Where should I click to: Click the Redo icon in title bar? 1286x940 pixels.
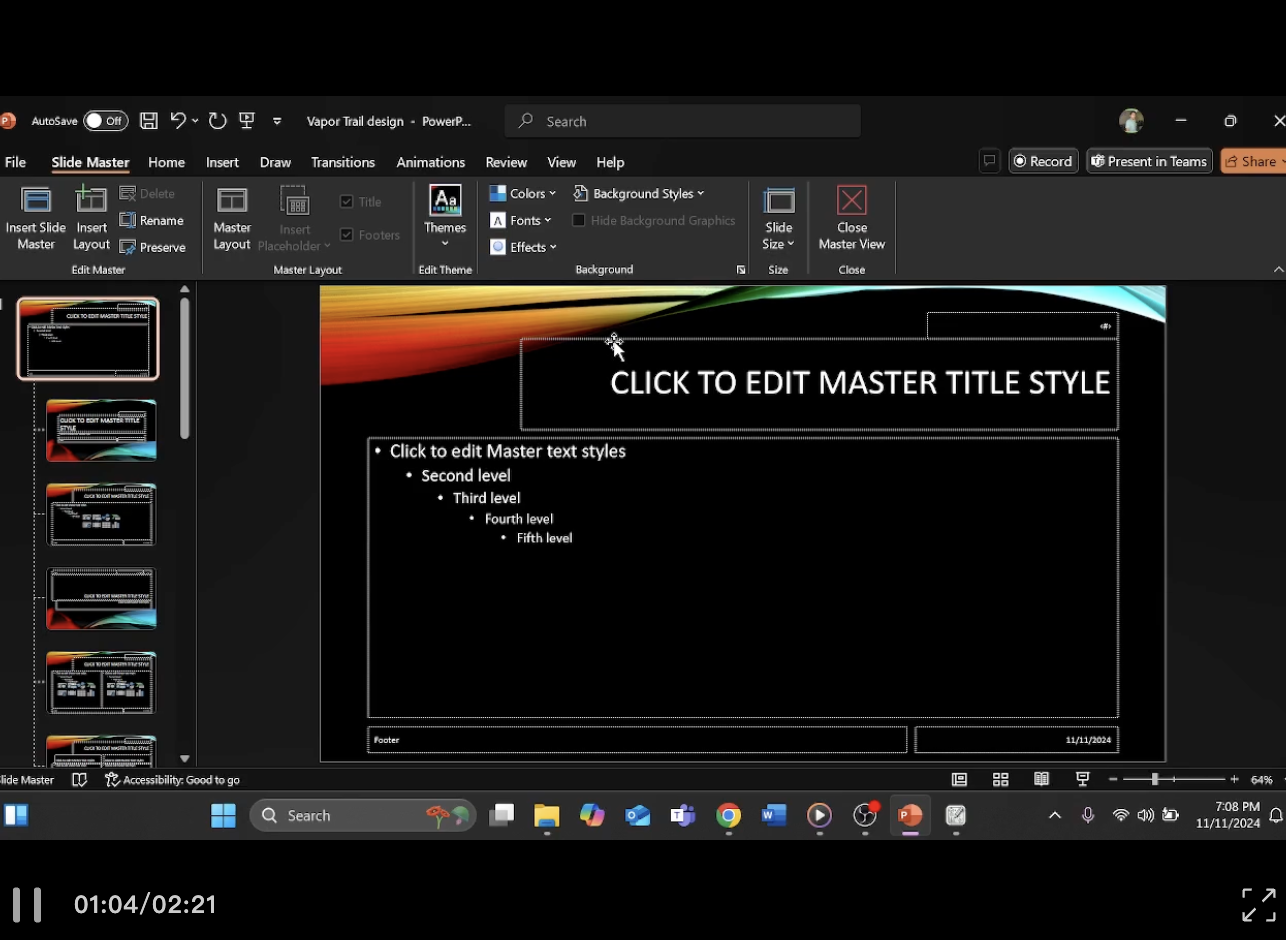[217, 121]
